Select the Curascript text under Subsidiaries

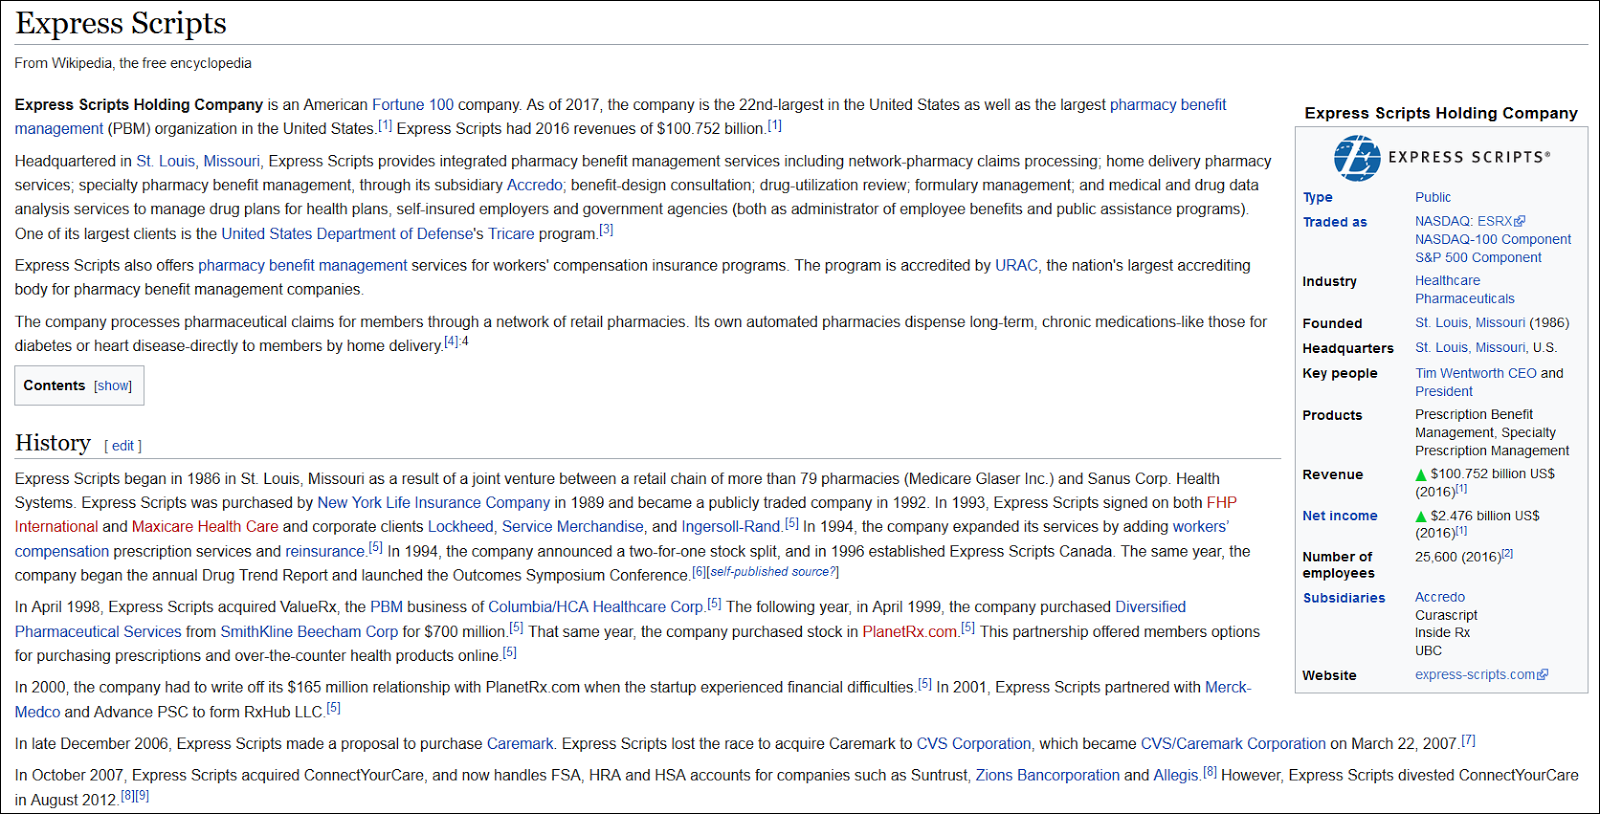click(x=1446, y=616)
